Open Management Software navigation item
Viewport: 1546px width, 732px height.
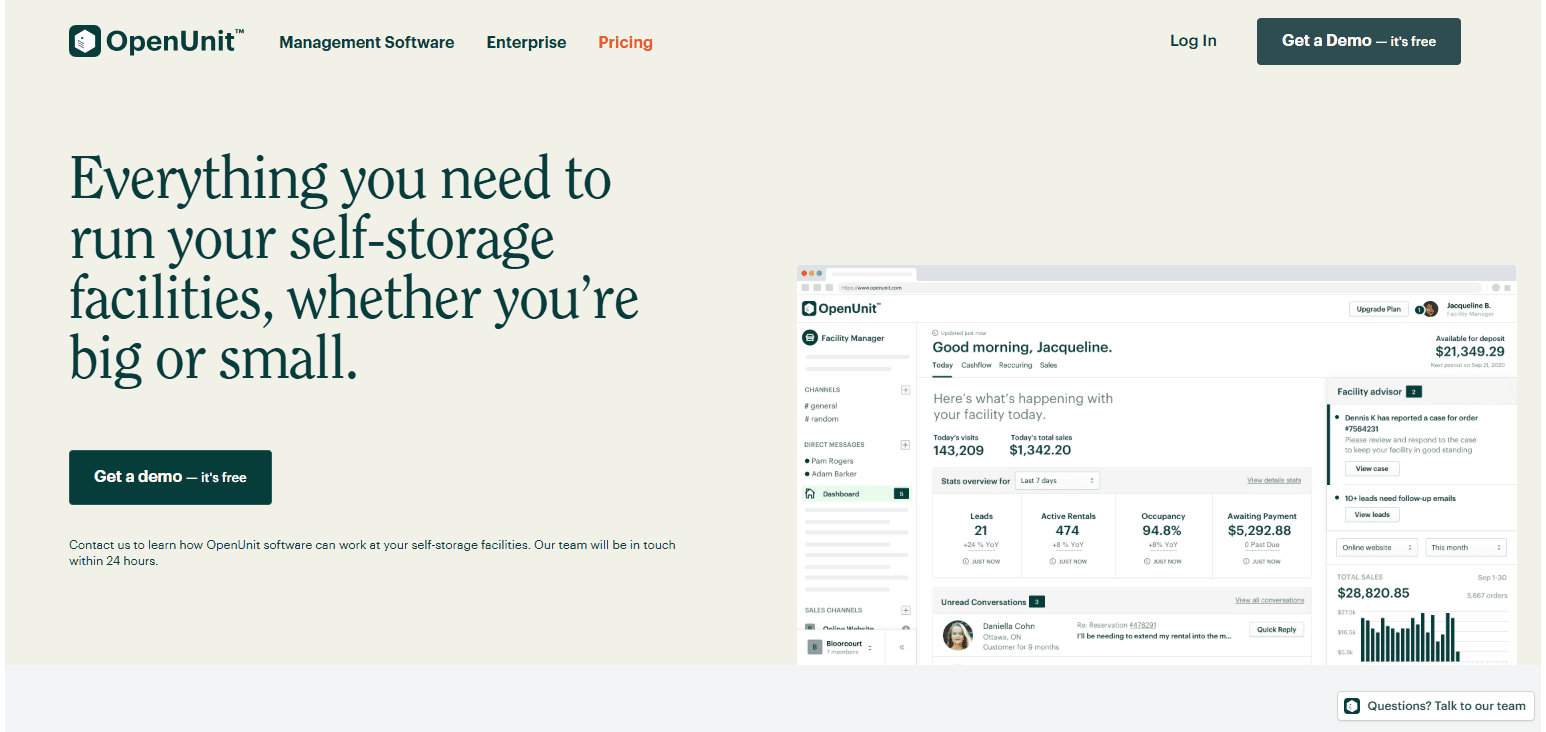click(367, 42)
